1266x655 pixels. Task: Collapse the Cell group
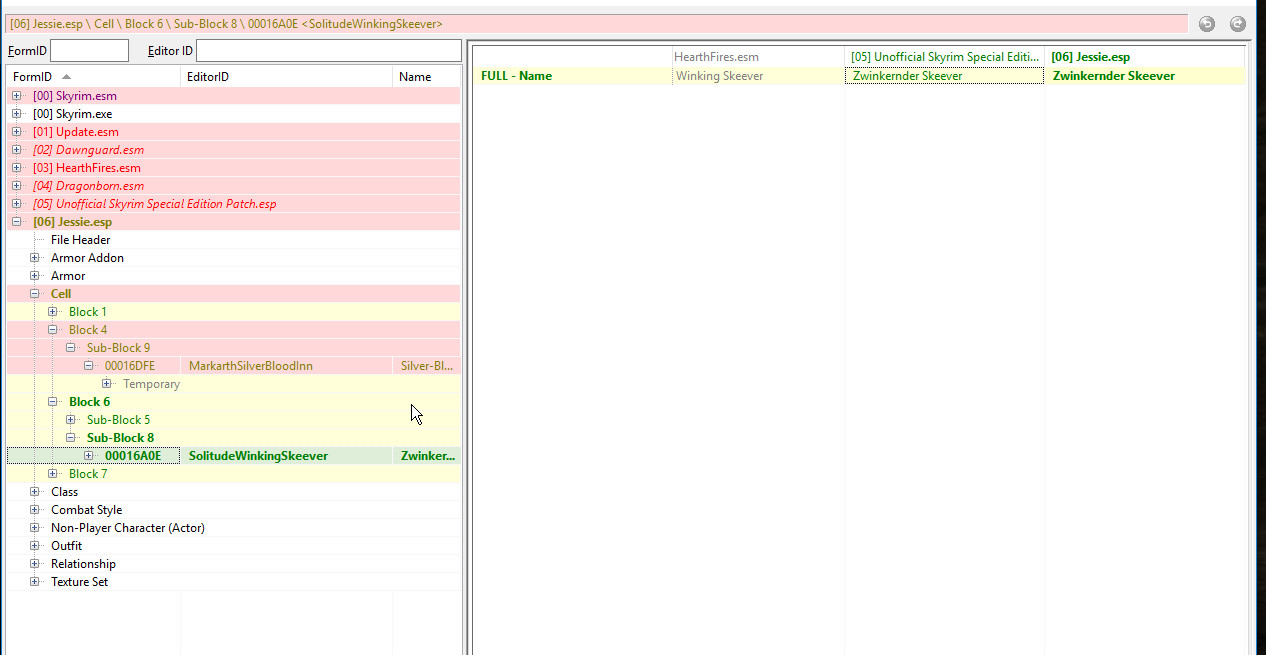pyautogui.click(x=35, y=294)
